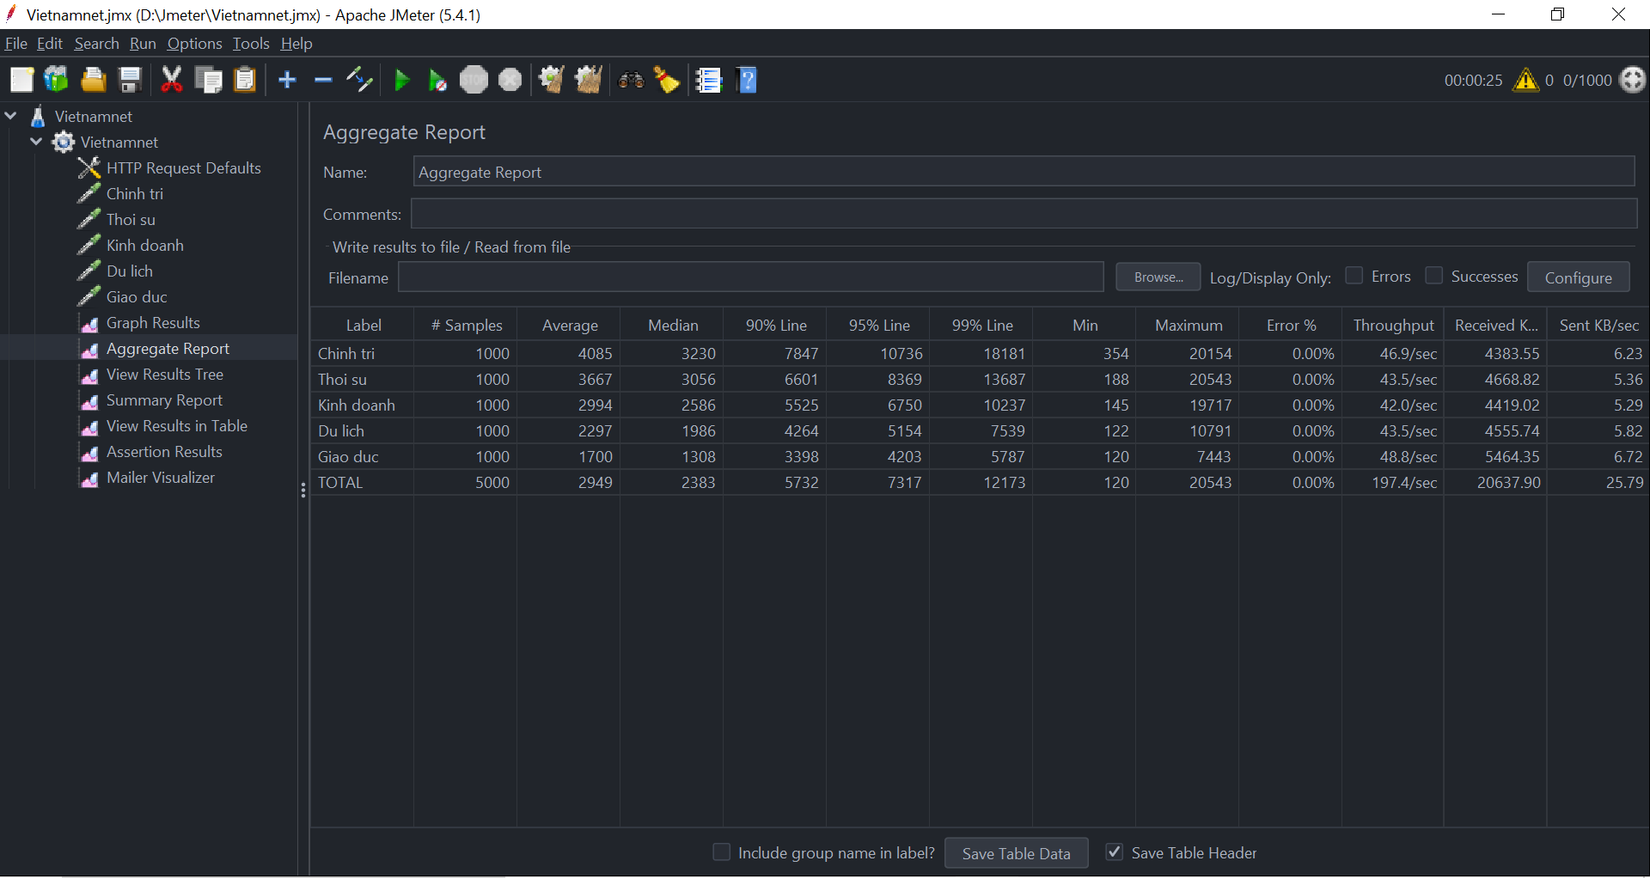
Task: Click the Save Table Data button
Action: (x=1016, y=853)
